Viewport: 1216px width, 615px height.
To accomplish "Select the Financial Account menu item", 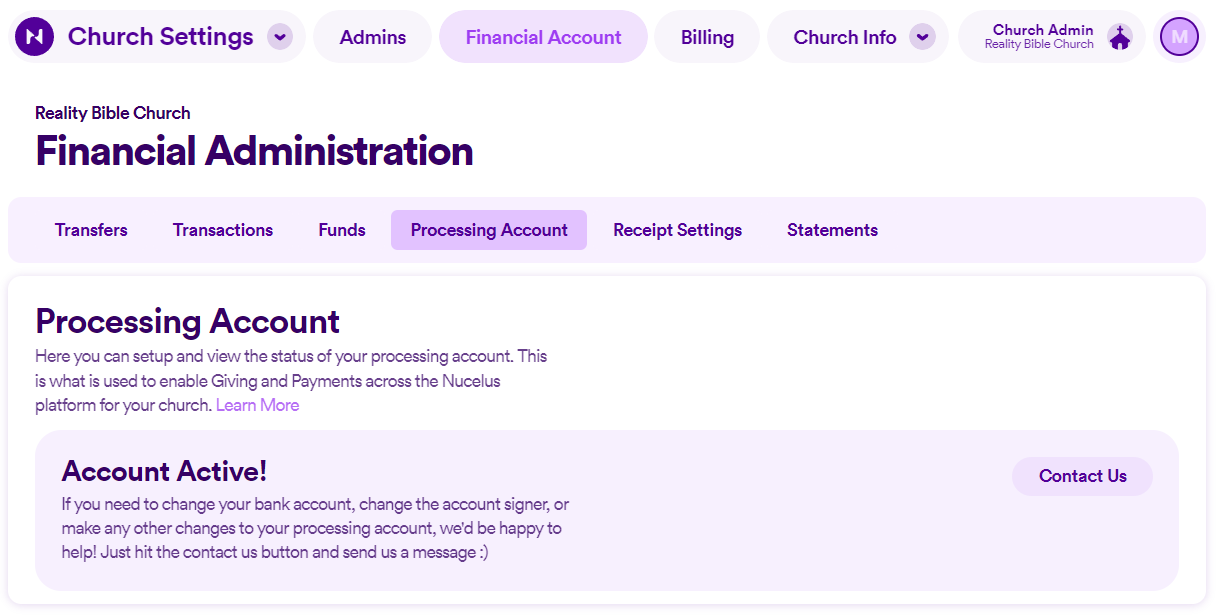I will (543, 36).
